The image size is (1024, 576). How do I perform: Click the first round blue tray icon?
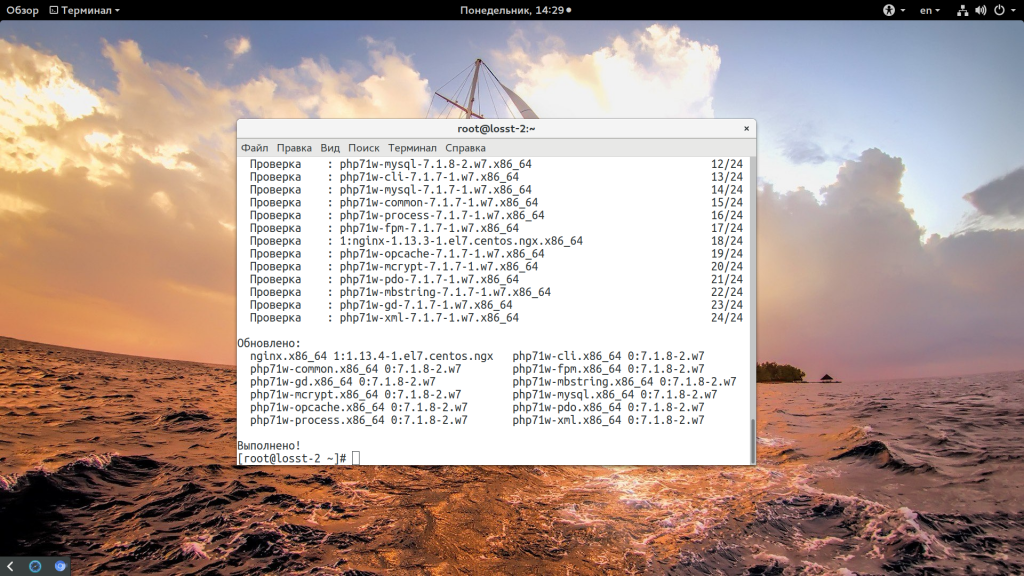coord(35,566)
